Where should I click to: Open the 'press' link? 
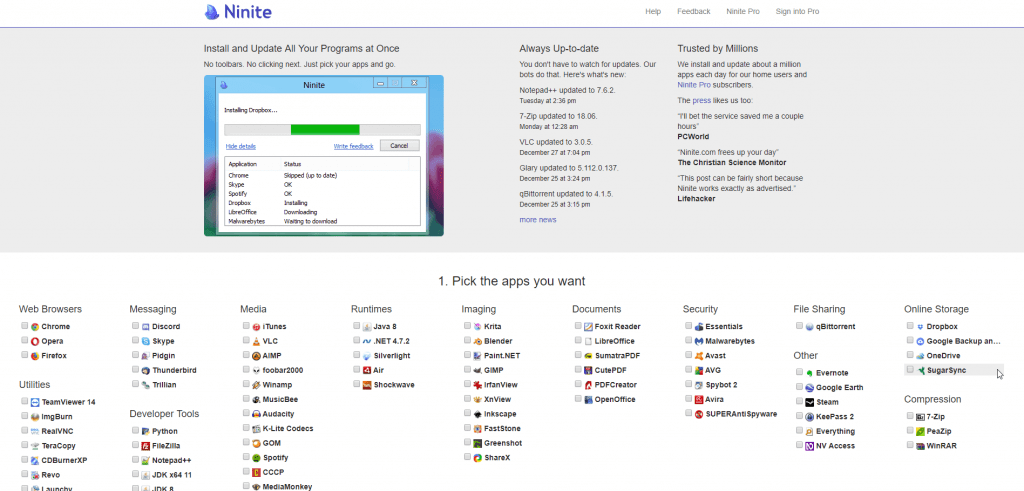(702, 101)
